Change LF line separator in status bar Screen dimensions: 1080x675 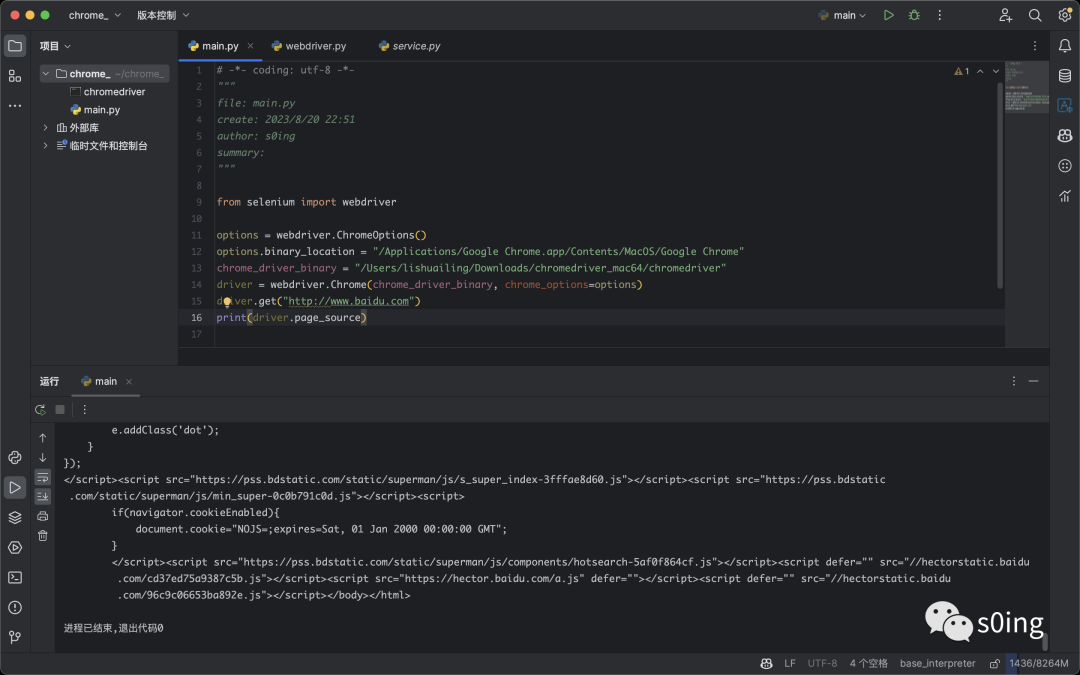(x=790, y=663)
